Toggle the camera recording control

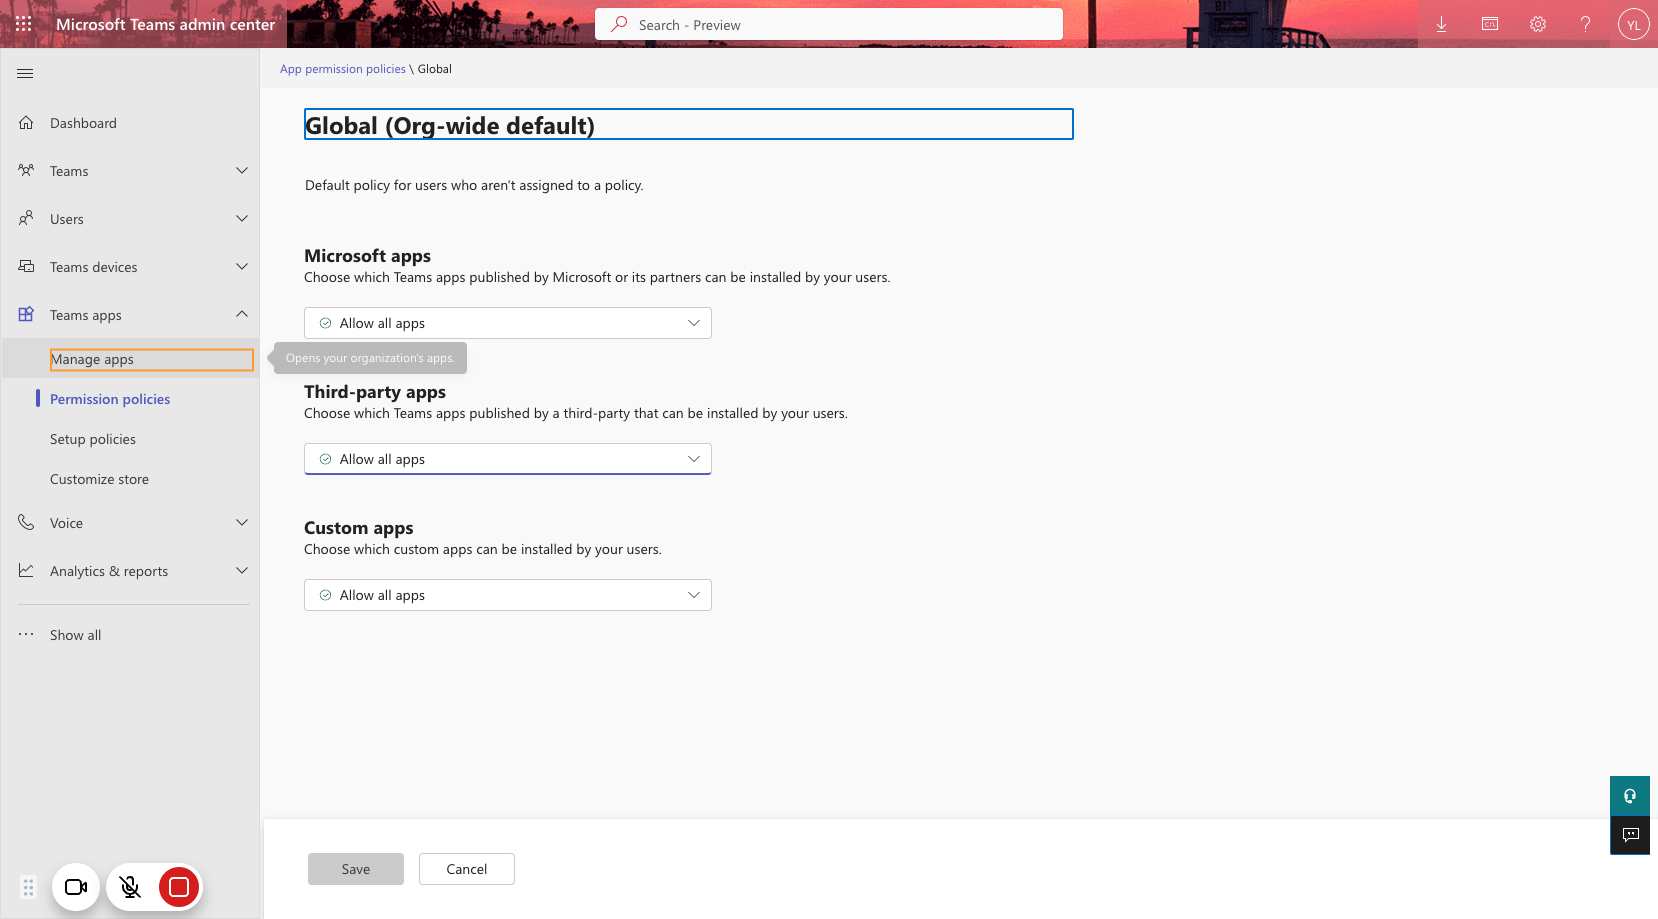76,887
